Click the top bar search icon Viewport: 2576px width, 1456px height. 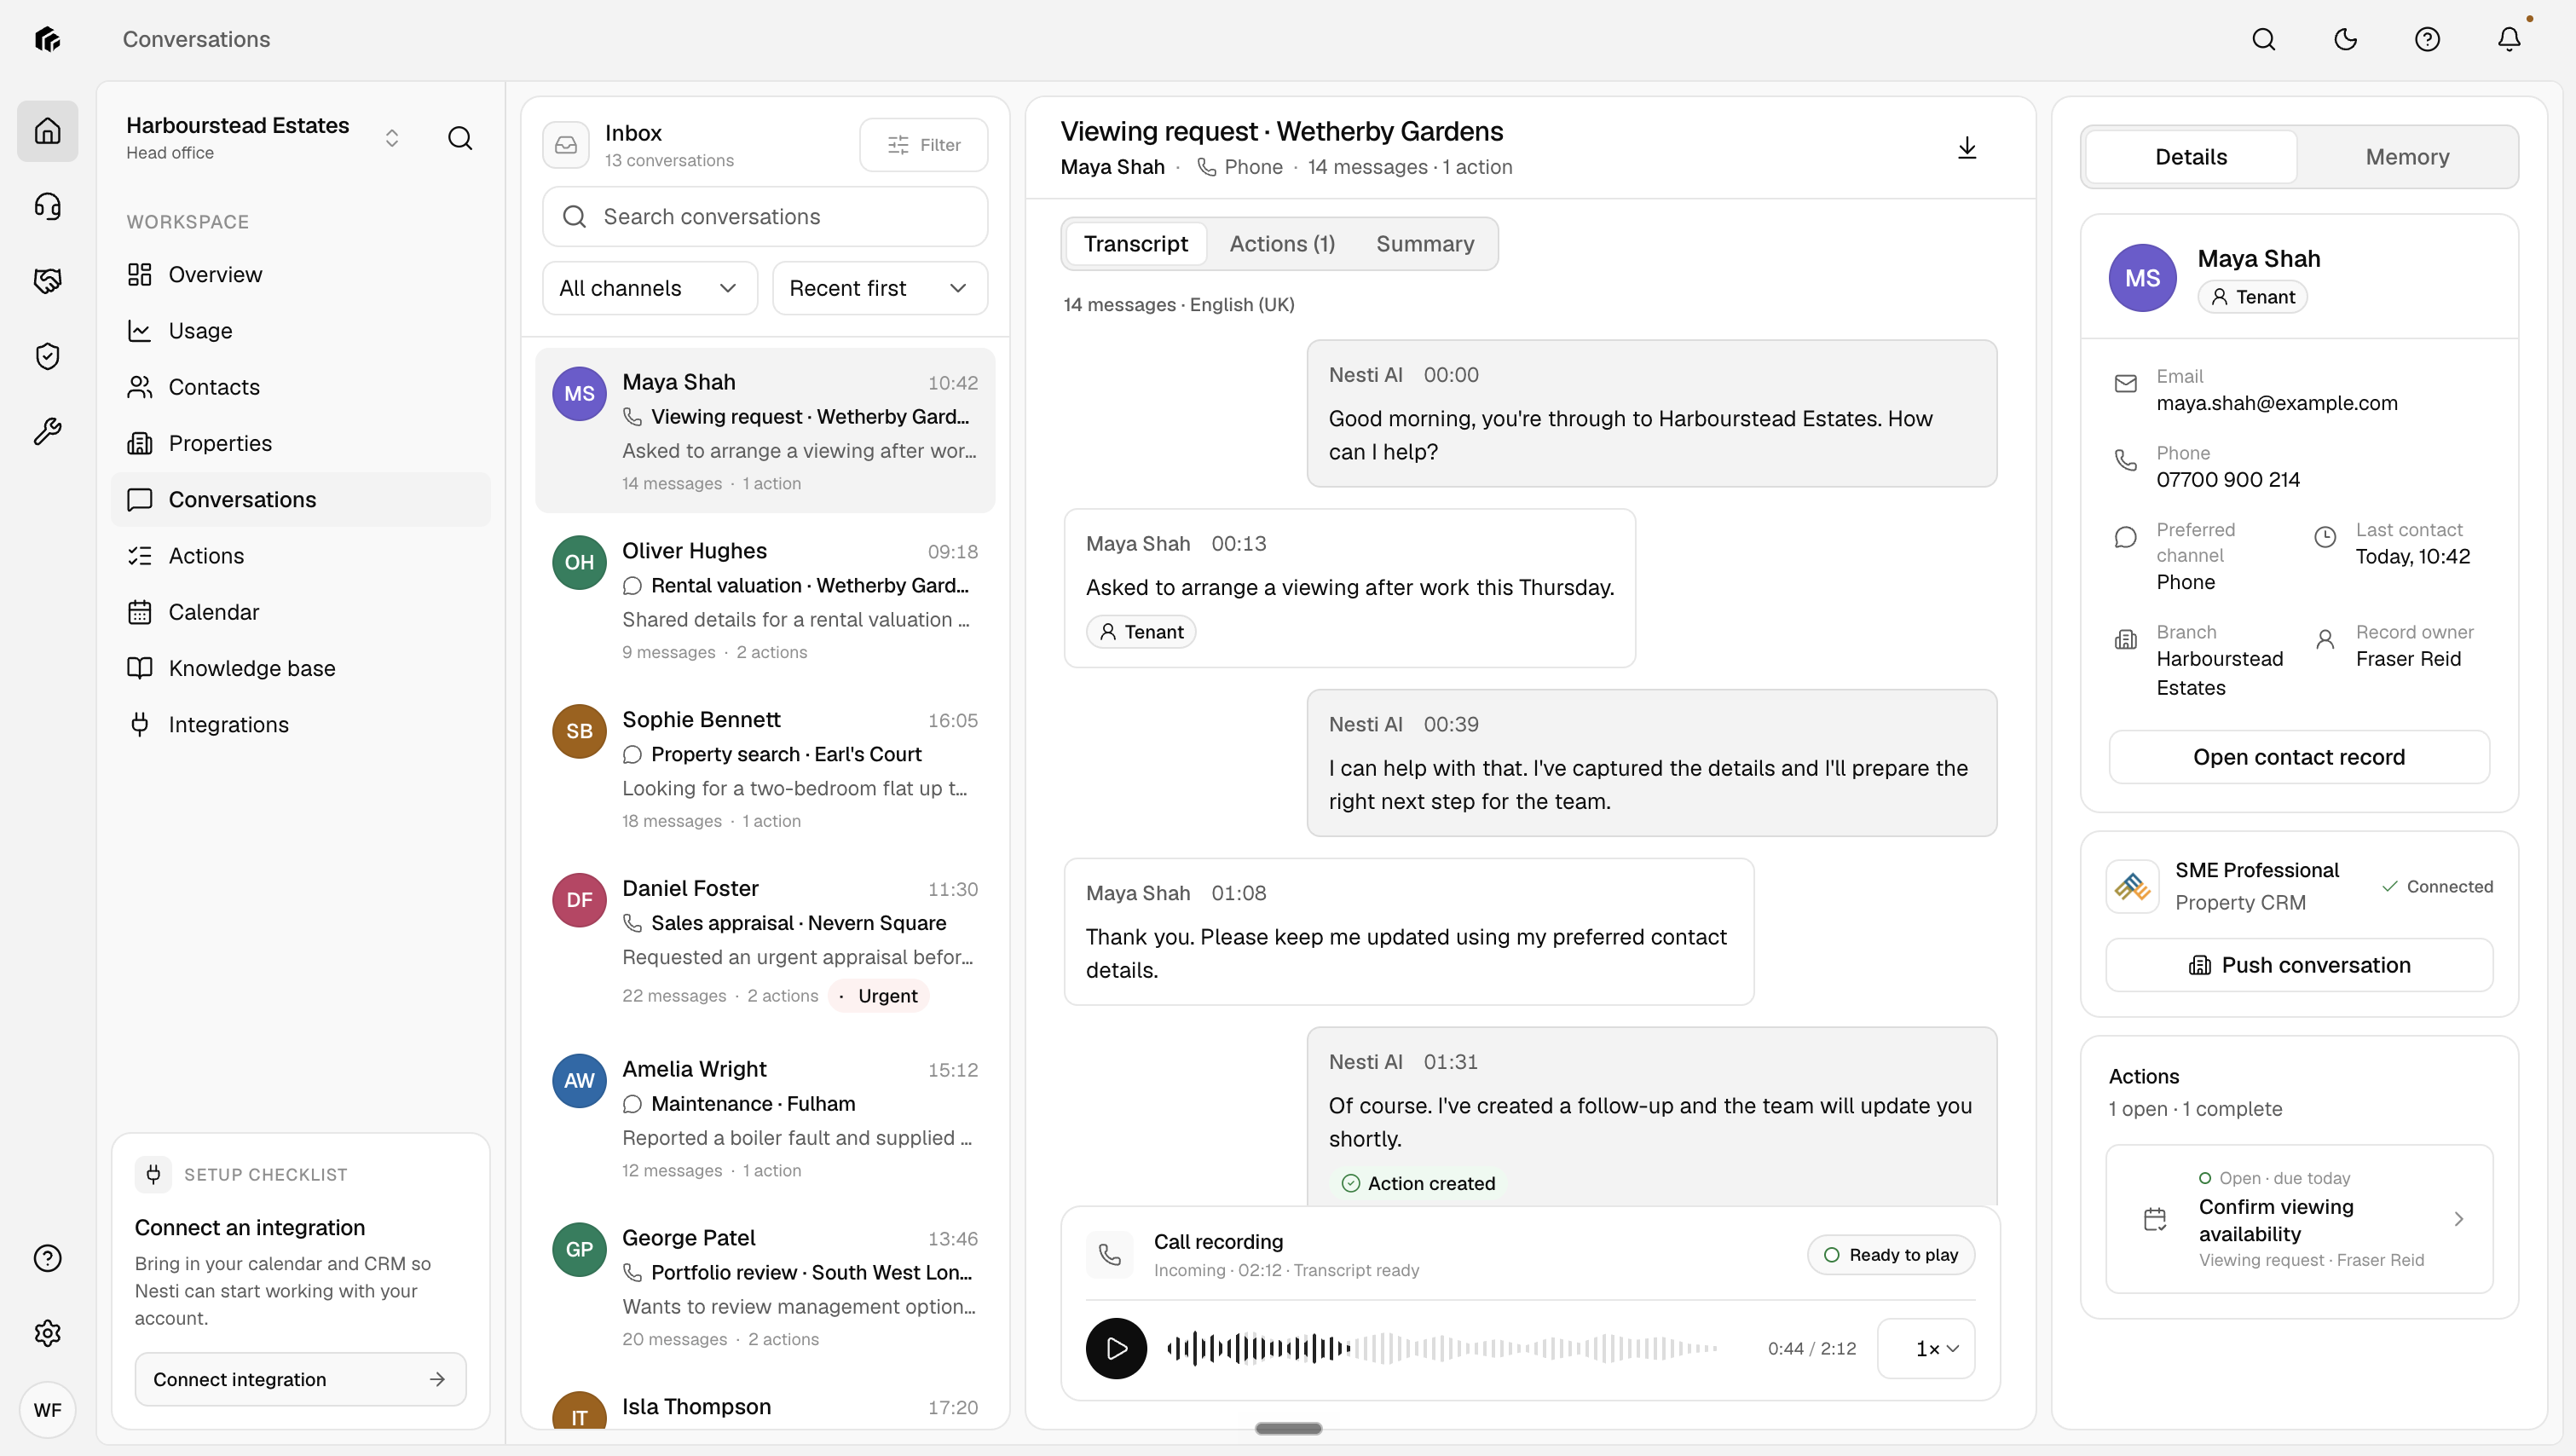click(x=2264, y=39)
